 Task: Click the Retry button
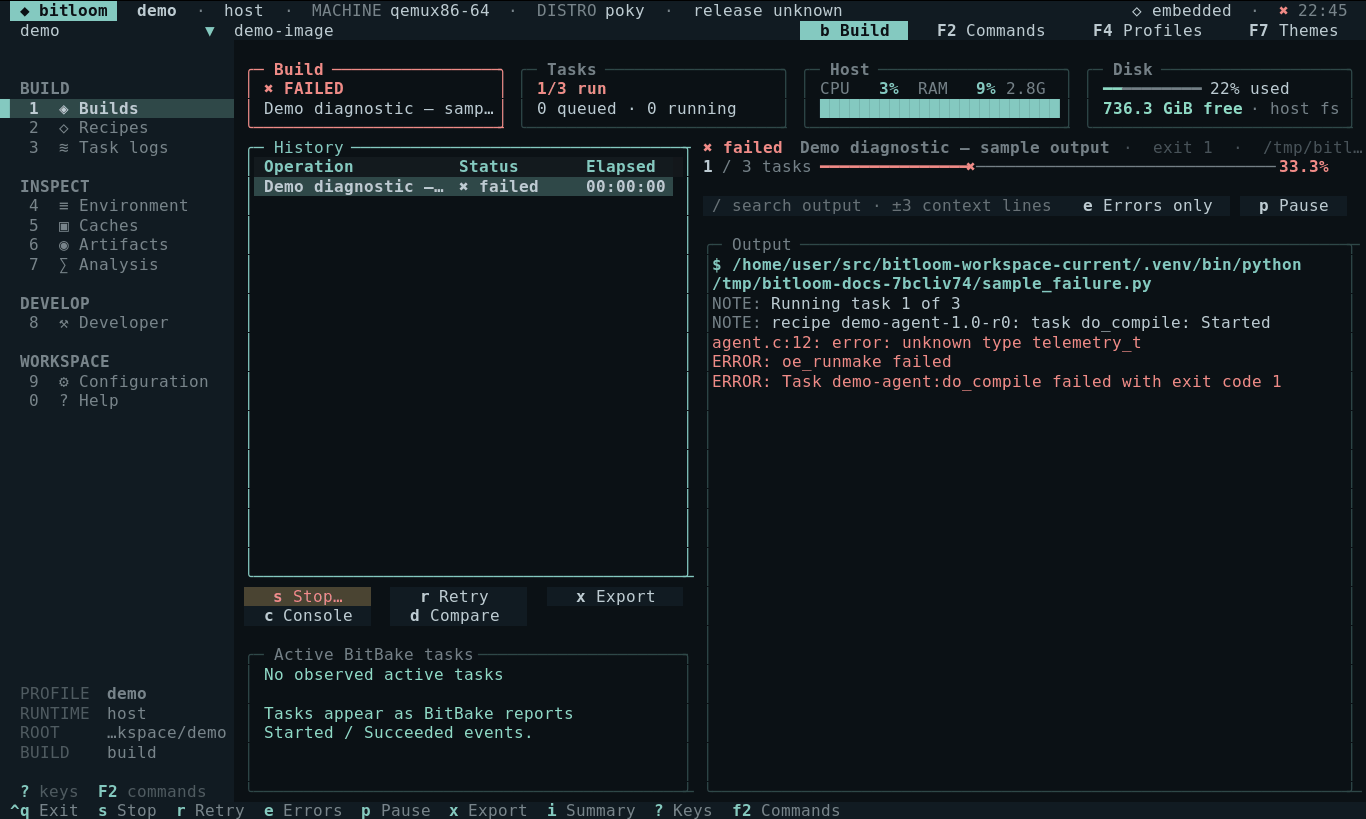454,597
